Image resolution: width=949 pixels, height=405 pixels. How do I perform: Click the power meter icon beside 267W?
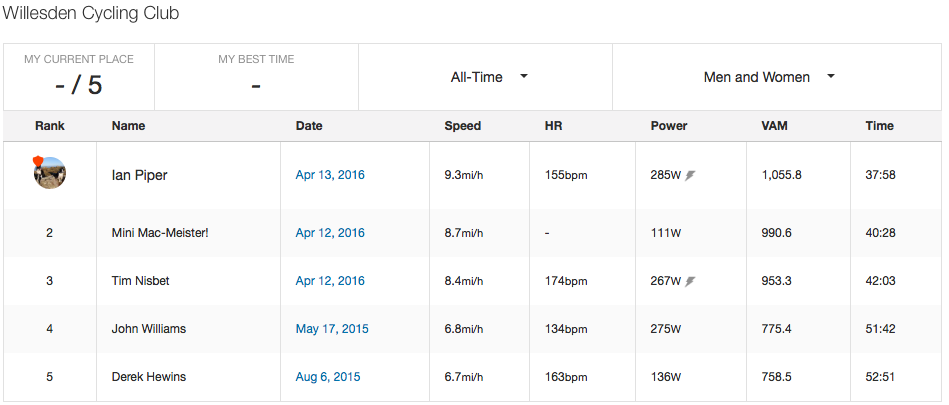[x=690, y=282]
